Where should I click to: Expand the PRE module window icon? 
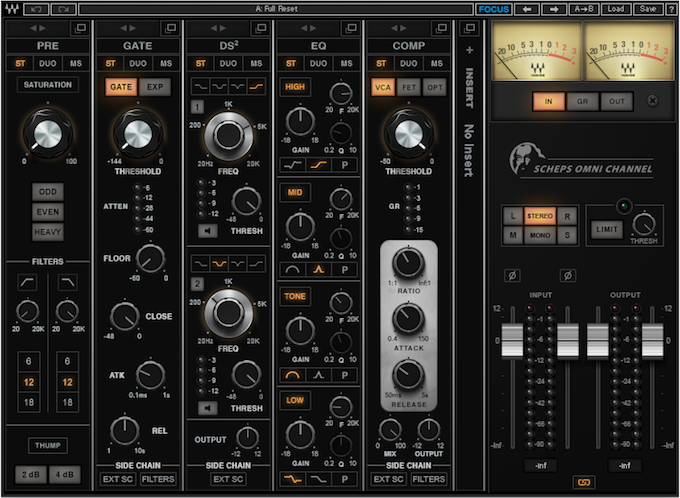tap(80, 28)
